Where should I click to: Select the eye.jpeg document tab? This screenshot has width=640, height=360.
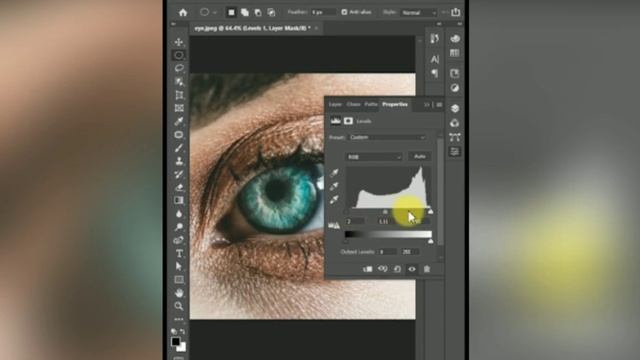click(252, 28)
